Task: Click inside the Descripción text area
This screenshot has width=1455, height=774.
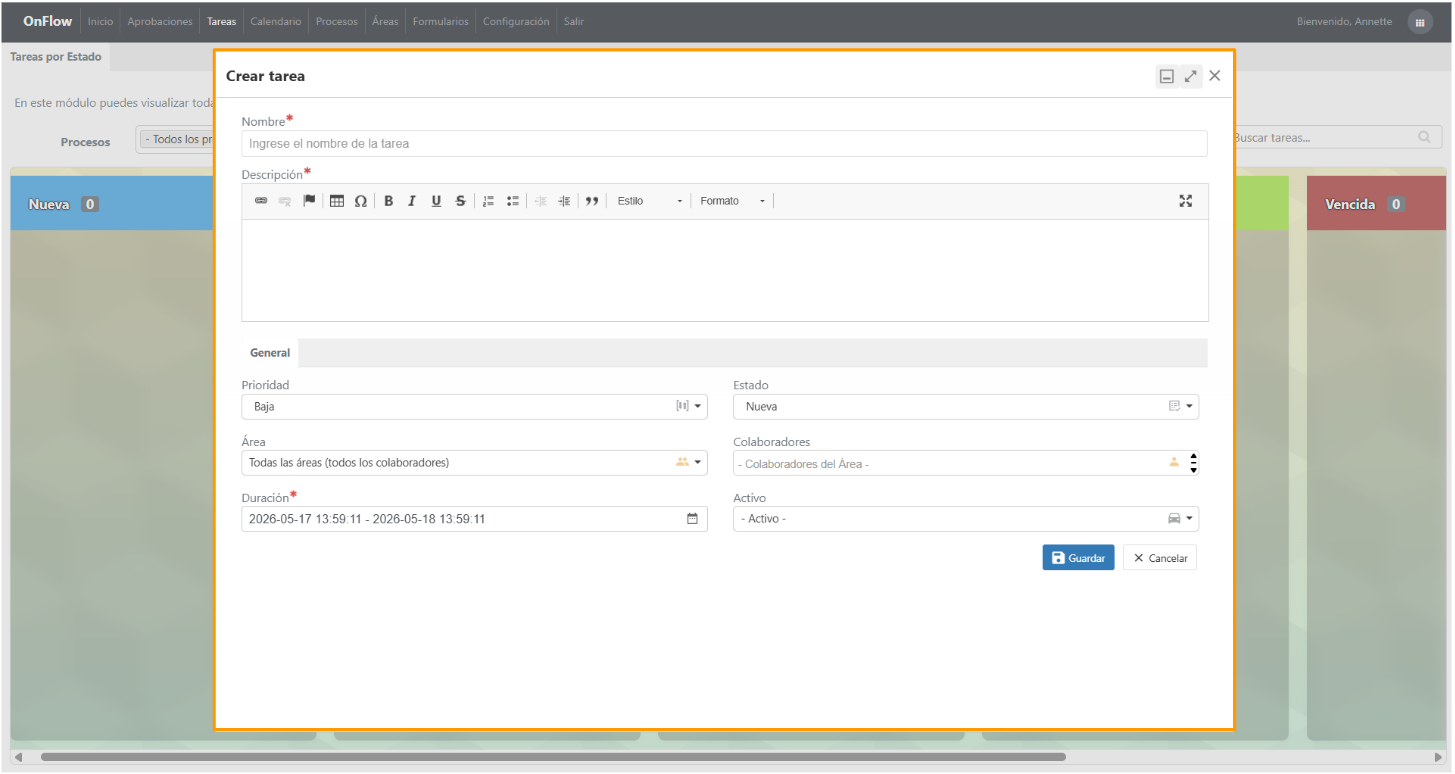Action: pyautogui.click(x=724, y=270)
